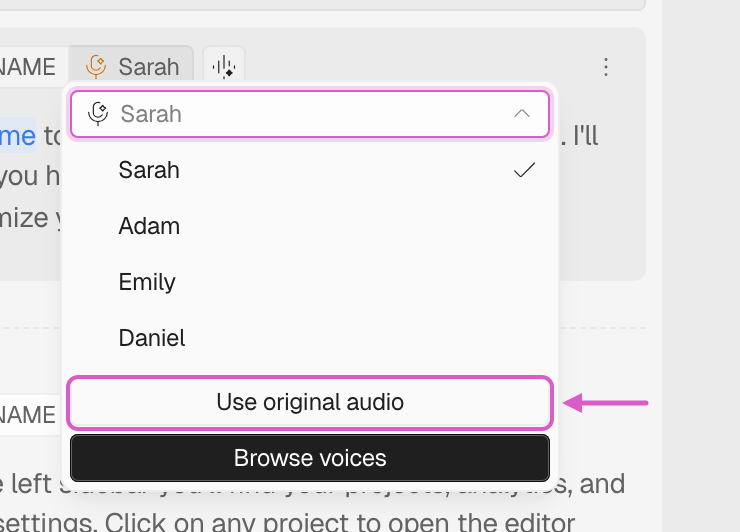Click the audio waveform sparkle icon button
The image size is (740, 532).
pyautogui.click(x=224, y=66)
